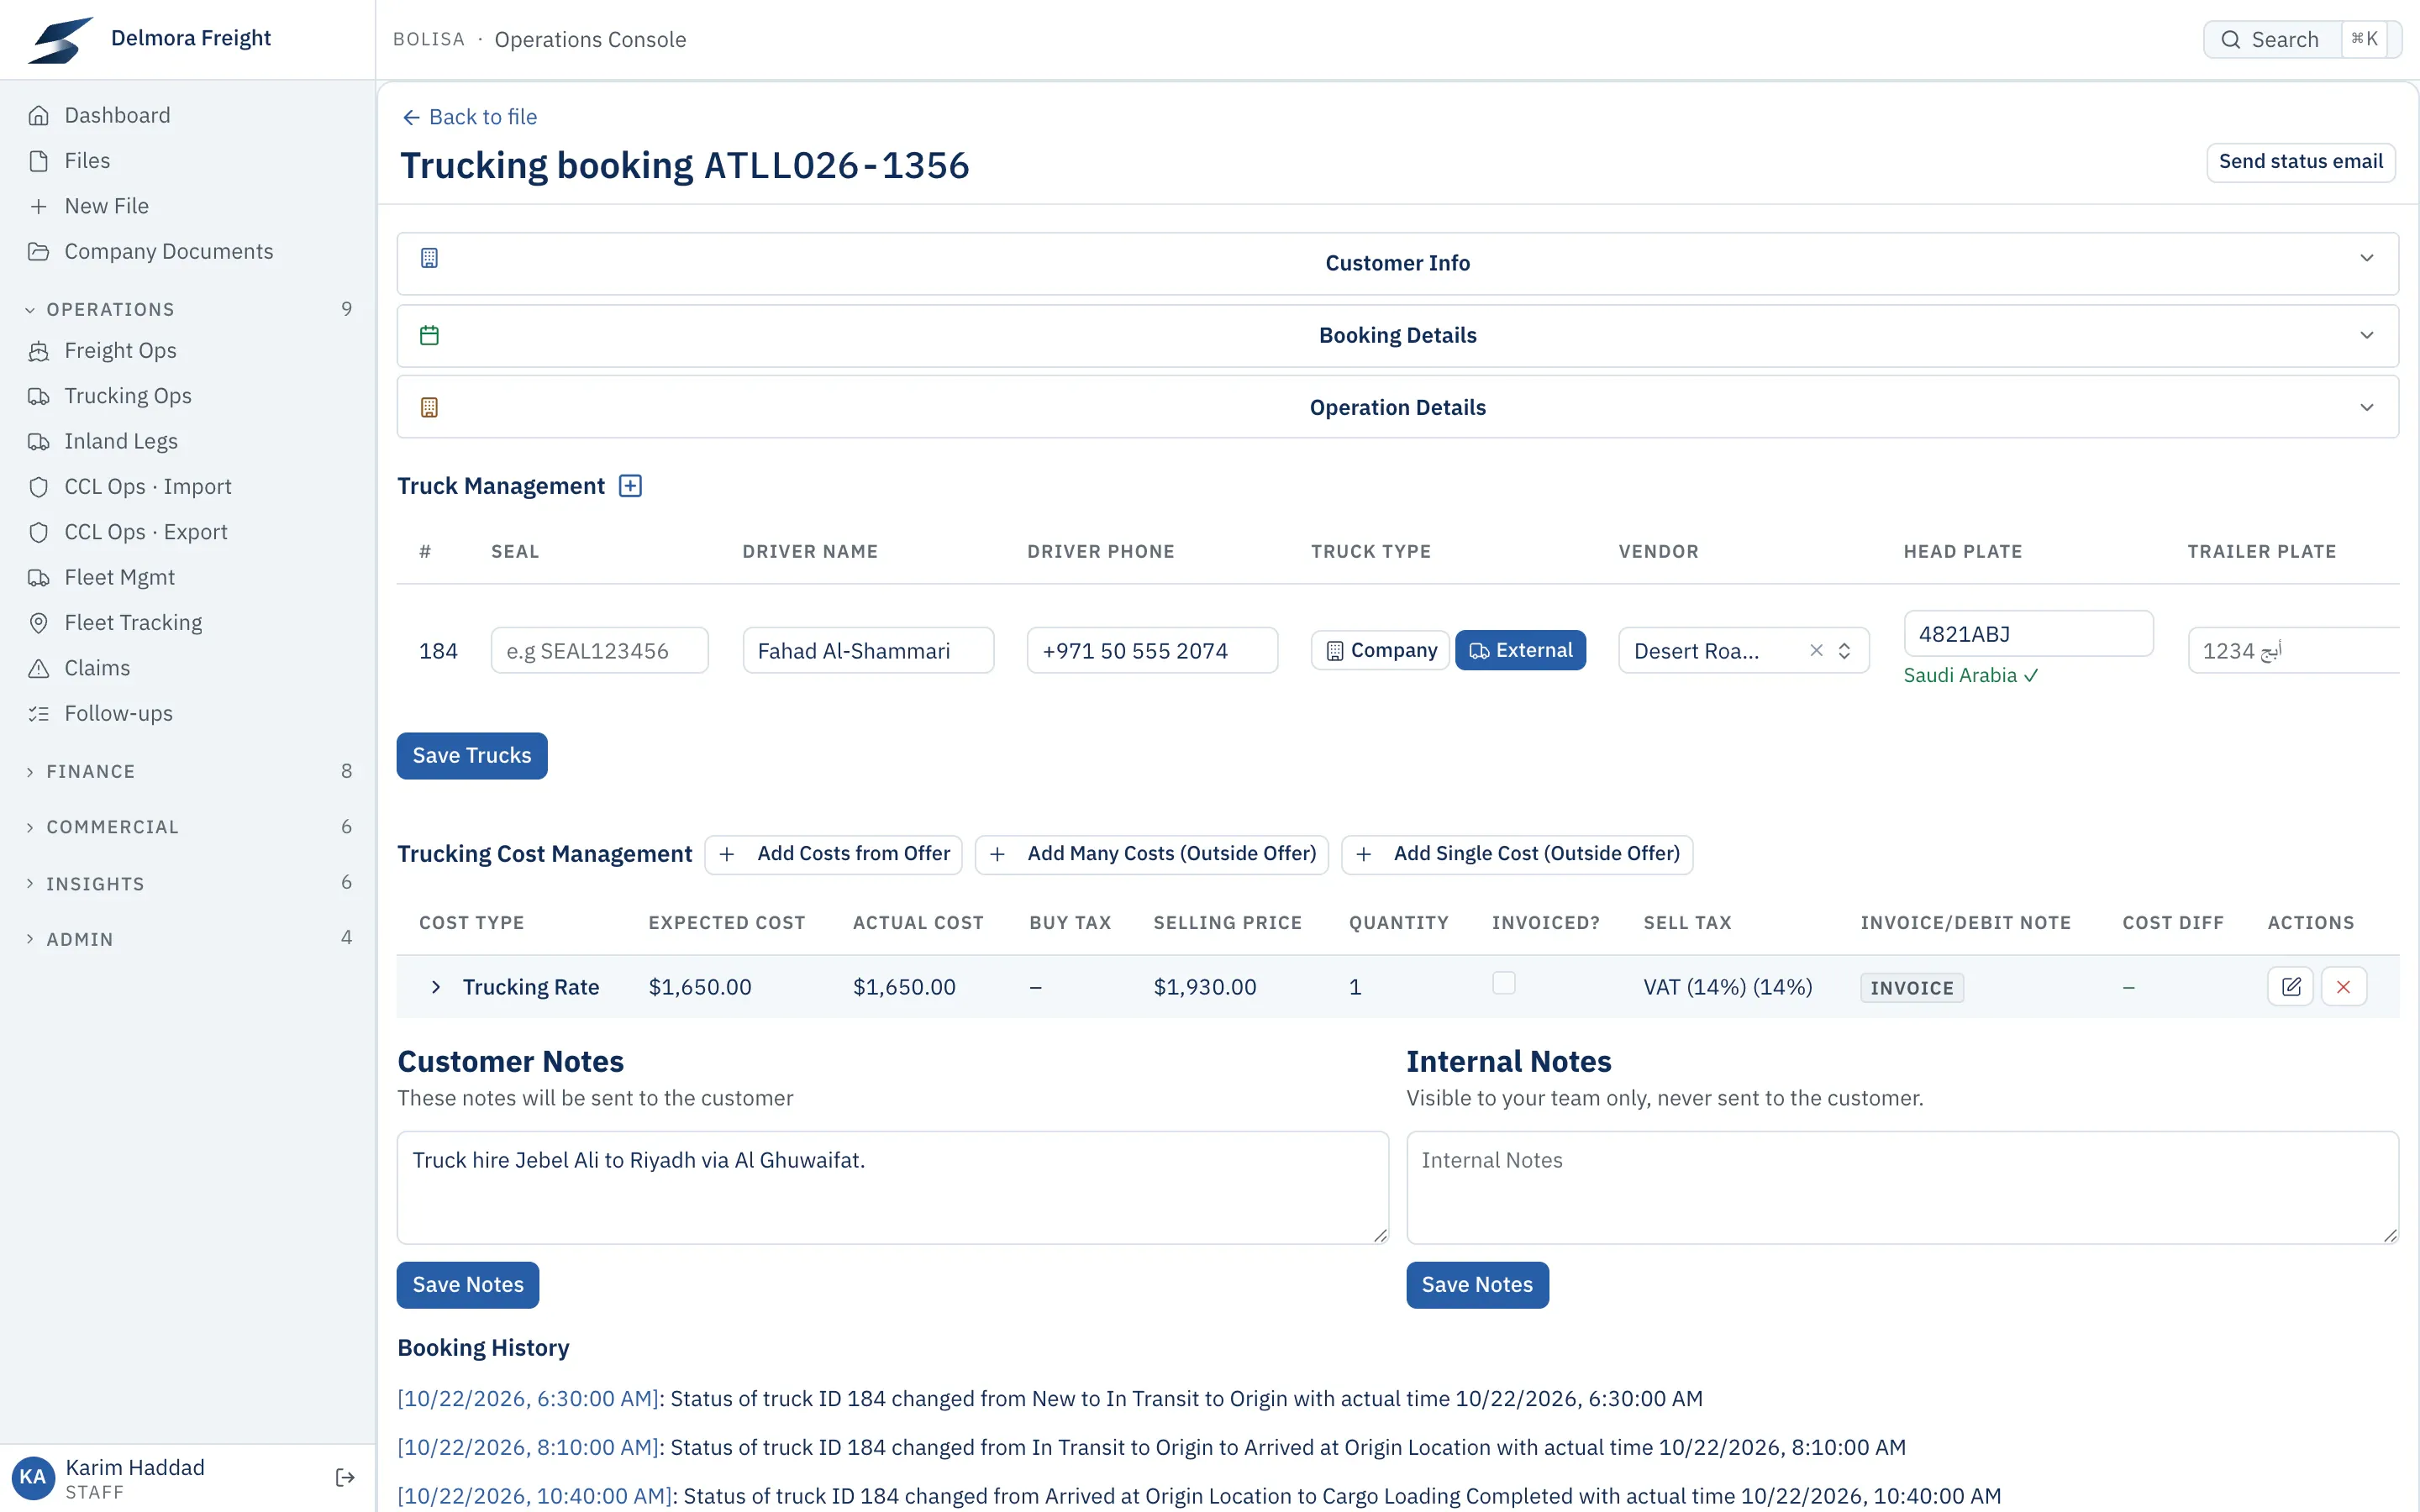
Task: Expand the Operation Details section
Action: click(x=1397, y=407)
